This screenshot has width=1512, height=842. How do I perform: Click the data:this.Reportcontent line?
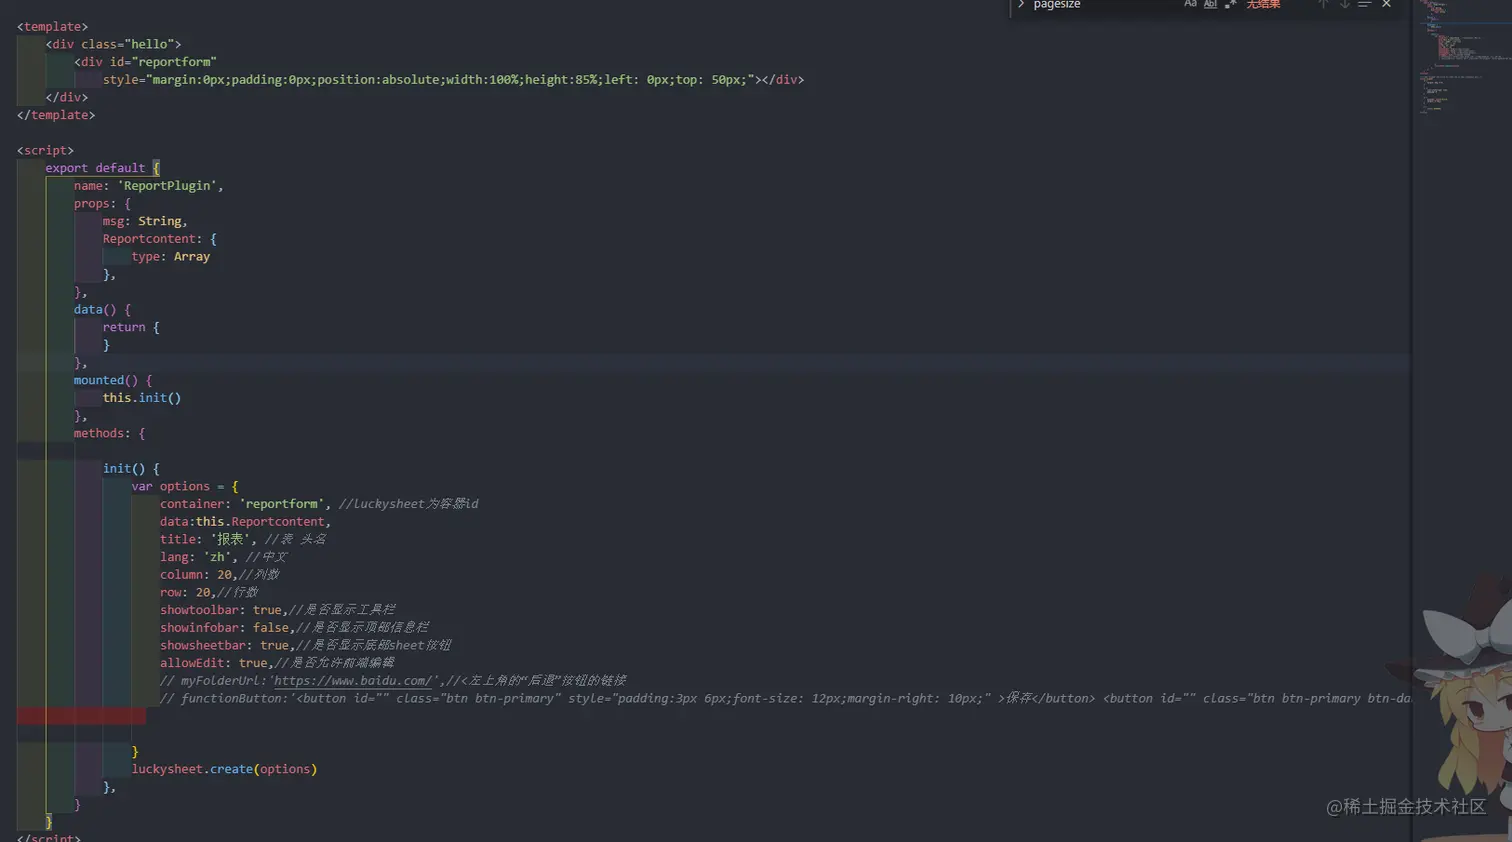(245, 522)
